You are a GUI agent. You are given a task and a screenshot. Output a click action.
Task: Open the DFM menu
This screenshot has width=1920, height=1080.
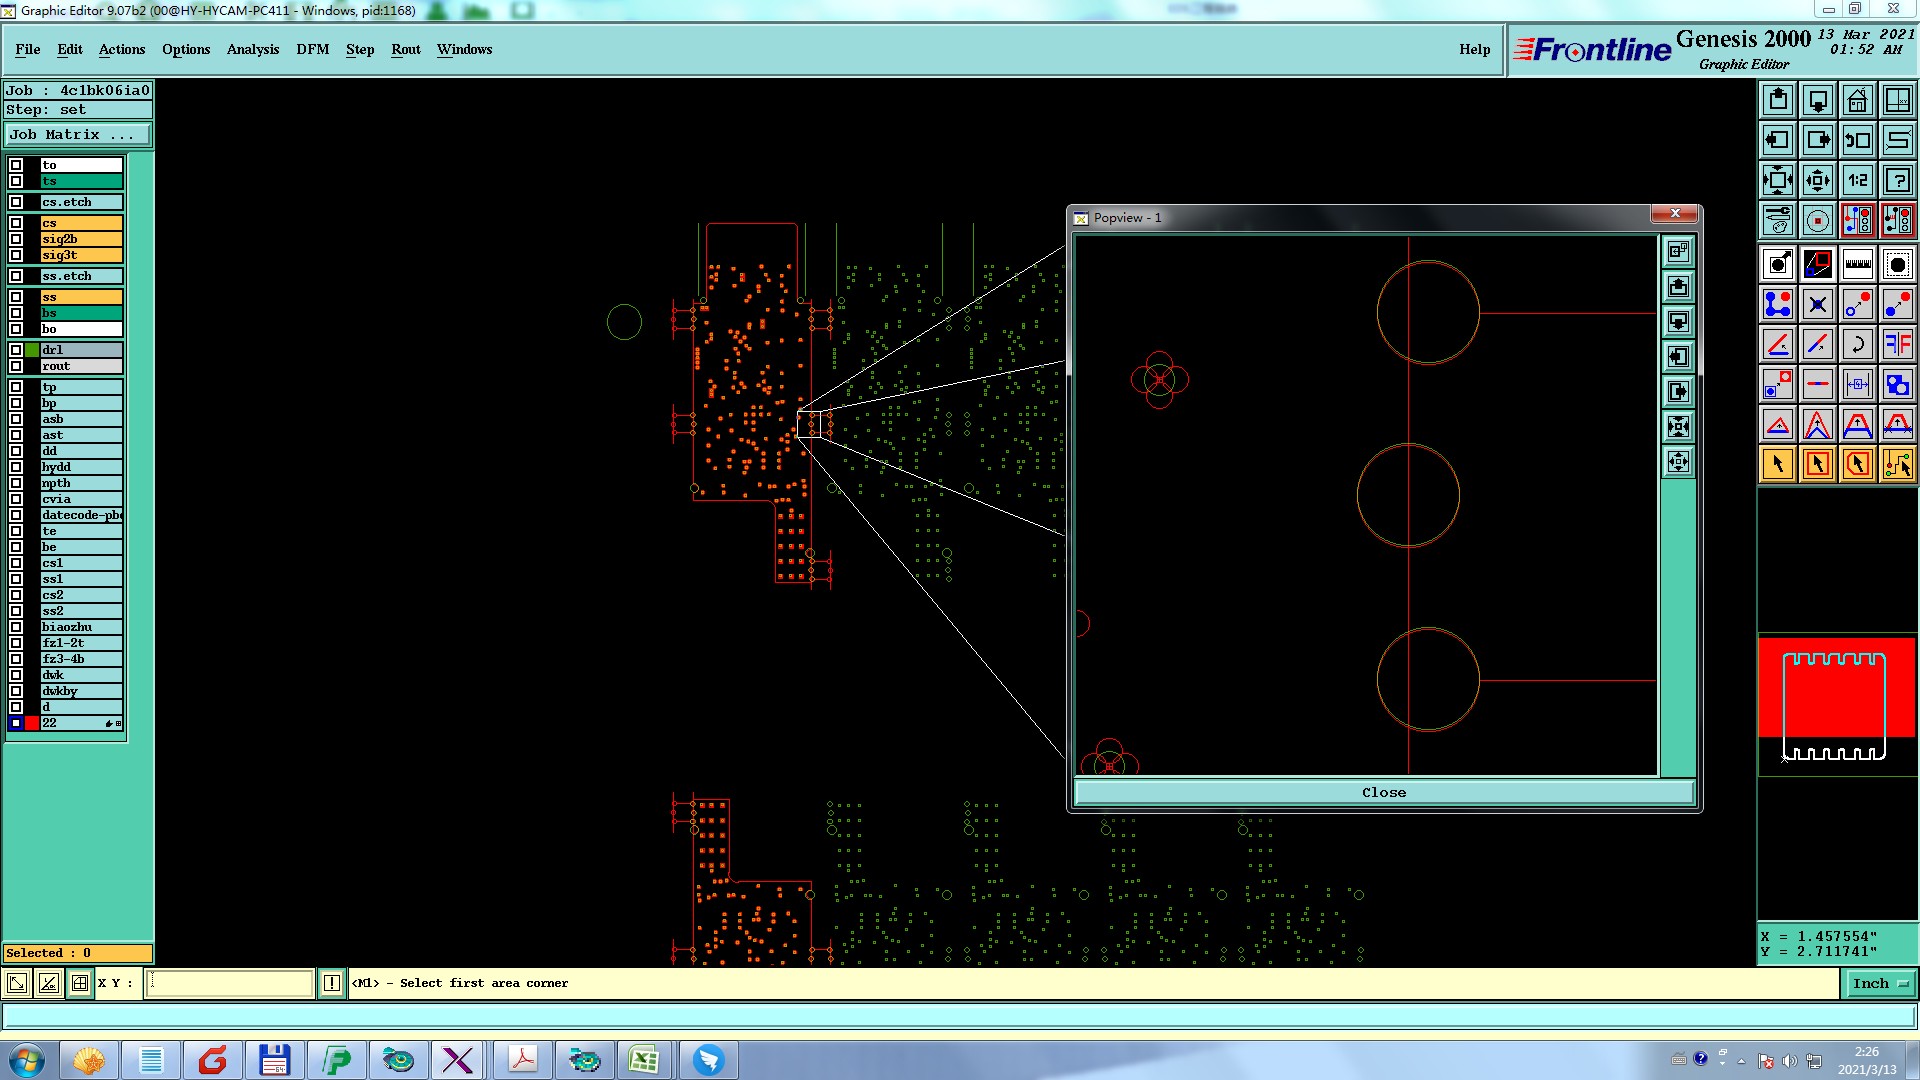coord(312,49)
